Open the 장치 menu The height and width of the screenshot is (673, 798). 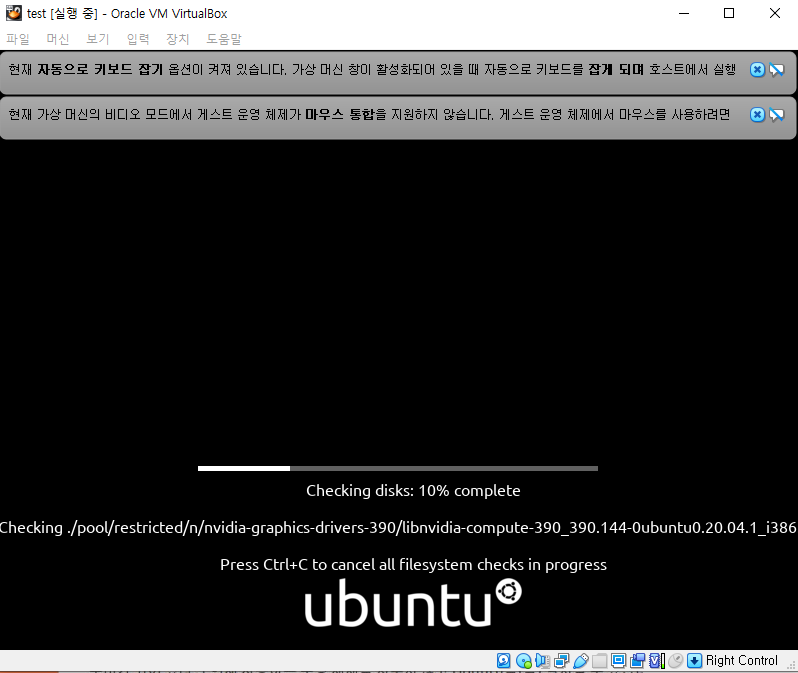[x=178, y=39]
